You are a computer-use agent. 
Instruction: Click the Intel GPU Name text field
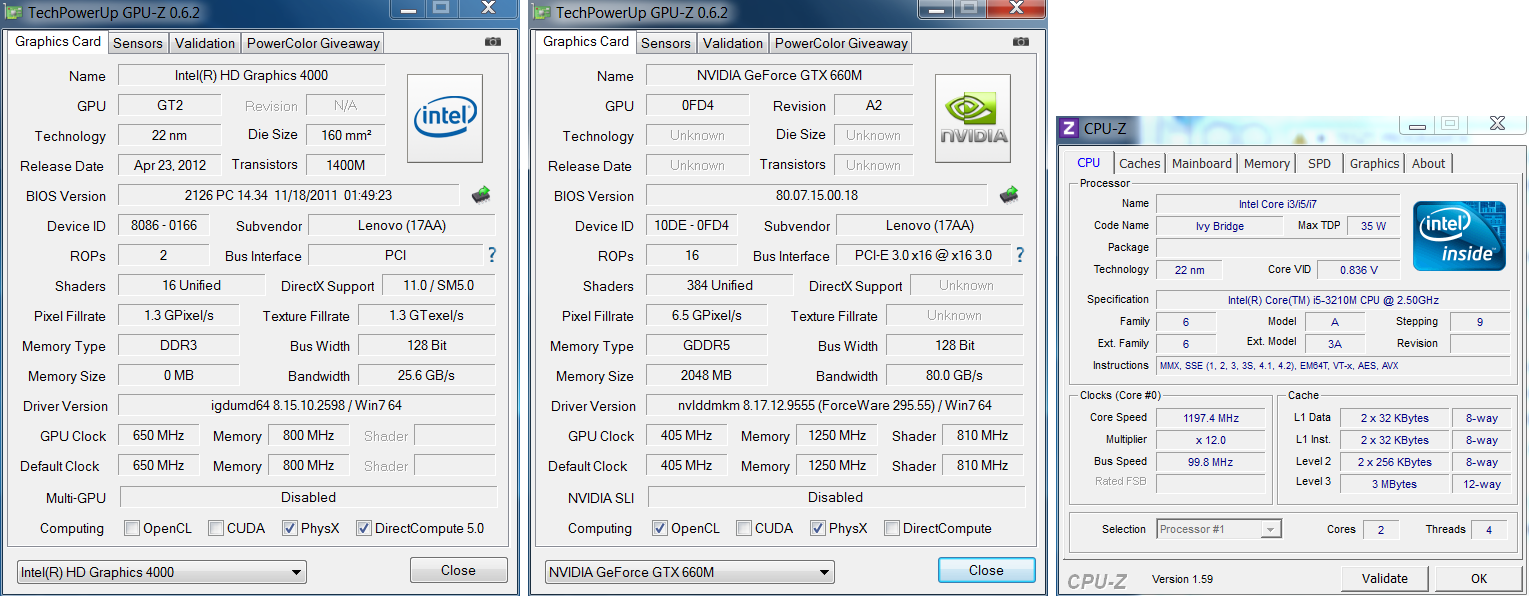tap(251, 75)
